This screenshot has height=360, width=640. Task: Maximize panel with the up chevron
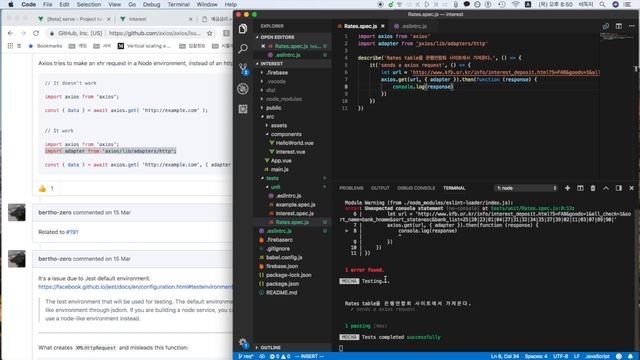(x=606, y=188)
